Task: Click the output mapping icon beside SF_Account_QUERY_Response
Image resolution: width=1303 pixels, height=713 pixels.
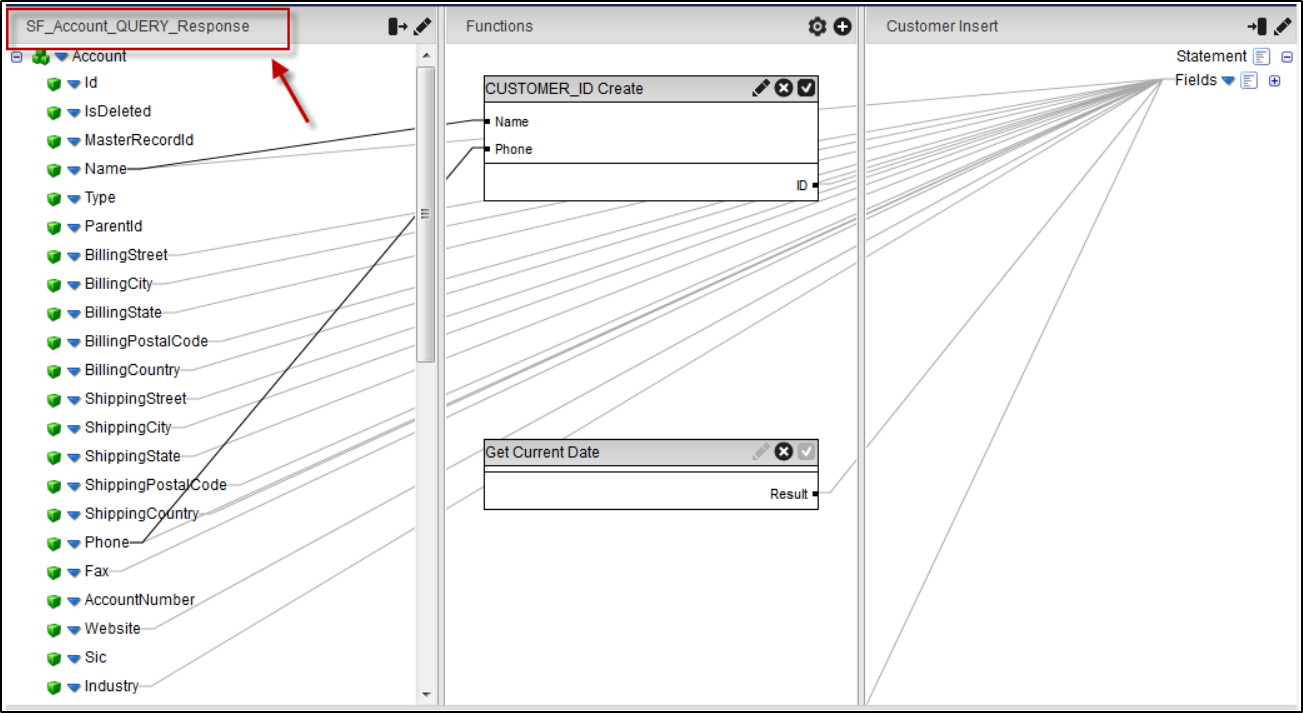Action: 395,26
